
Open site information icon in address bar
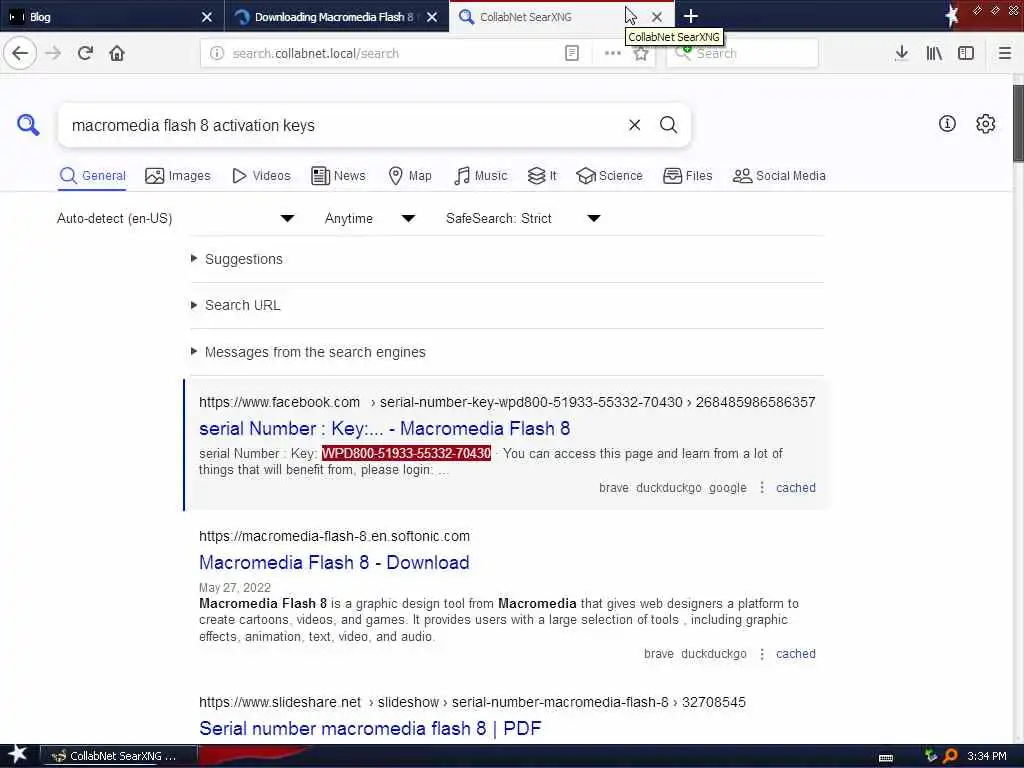(x=217, y=53)
